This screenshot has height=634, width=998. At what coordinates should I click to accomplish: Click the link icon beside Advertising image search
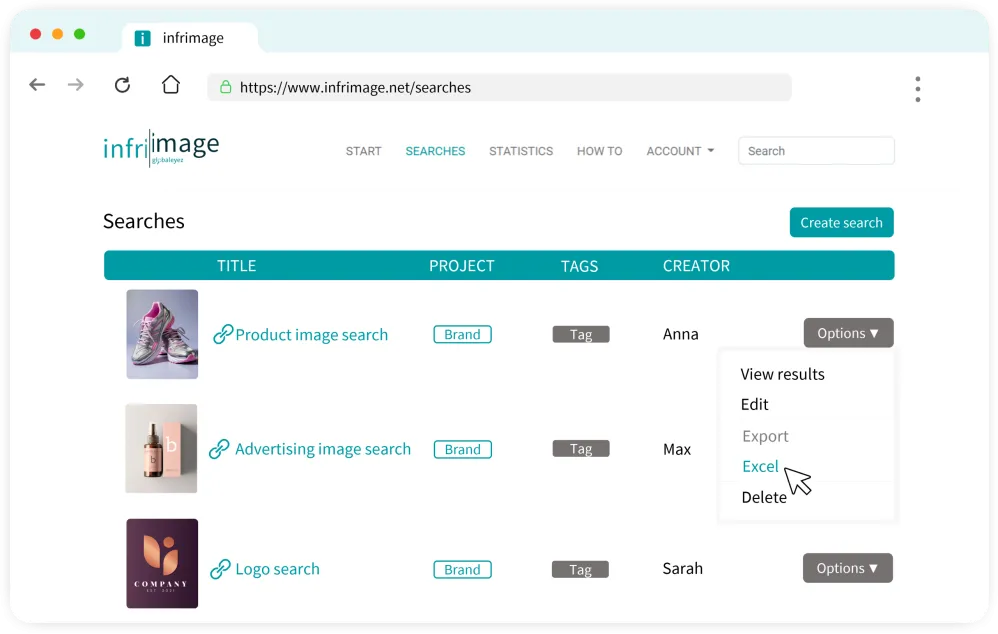[220, 449]
